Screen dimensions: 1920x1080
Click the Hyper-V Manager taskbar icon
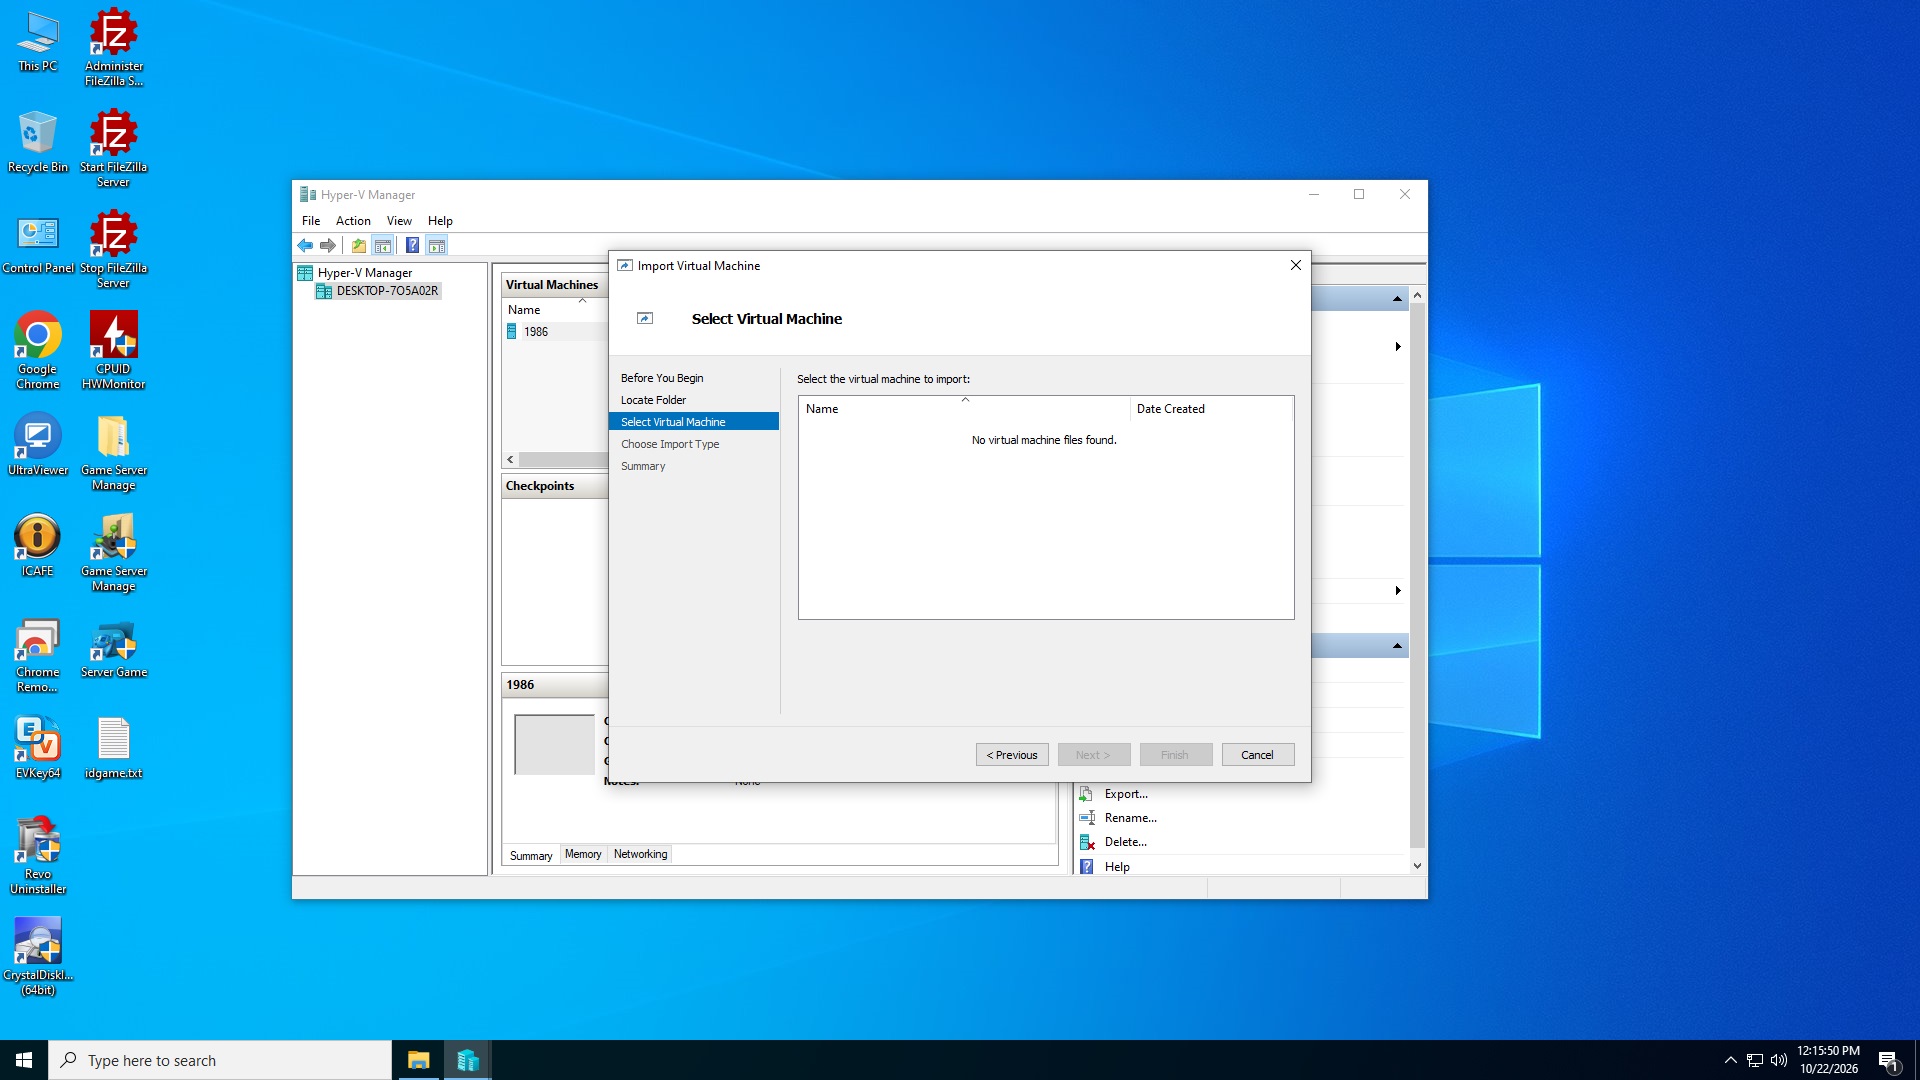[467, 1060]
